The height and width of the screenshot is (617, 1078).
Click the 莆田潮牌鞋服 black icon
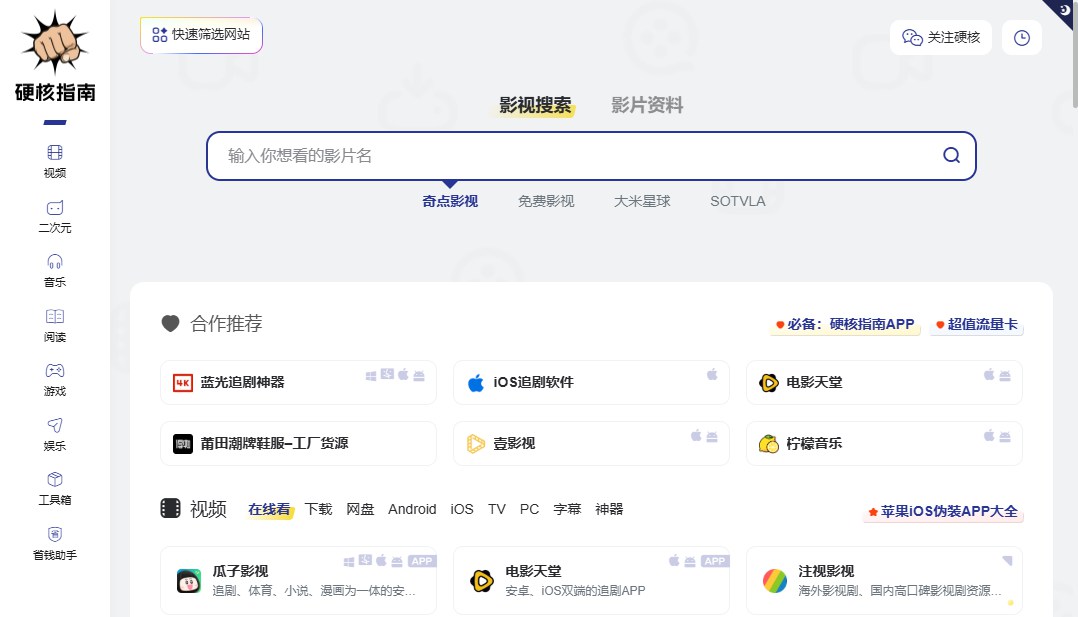tap(183, 444)
